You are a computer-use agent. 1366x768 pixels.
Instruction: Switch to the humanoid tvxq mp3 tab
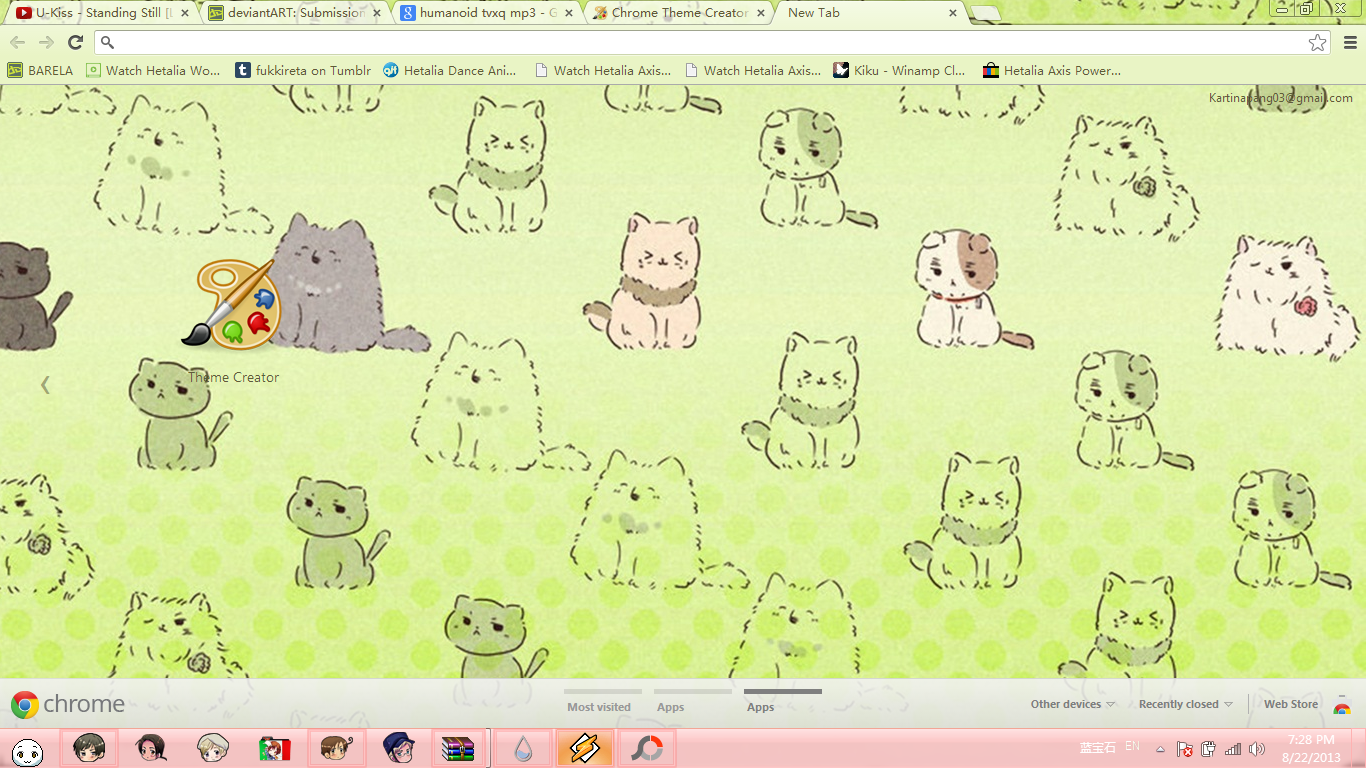(x=484, y=13)
